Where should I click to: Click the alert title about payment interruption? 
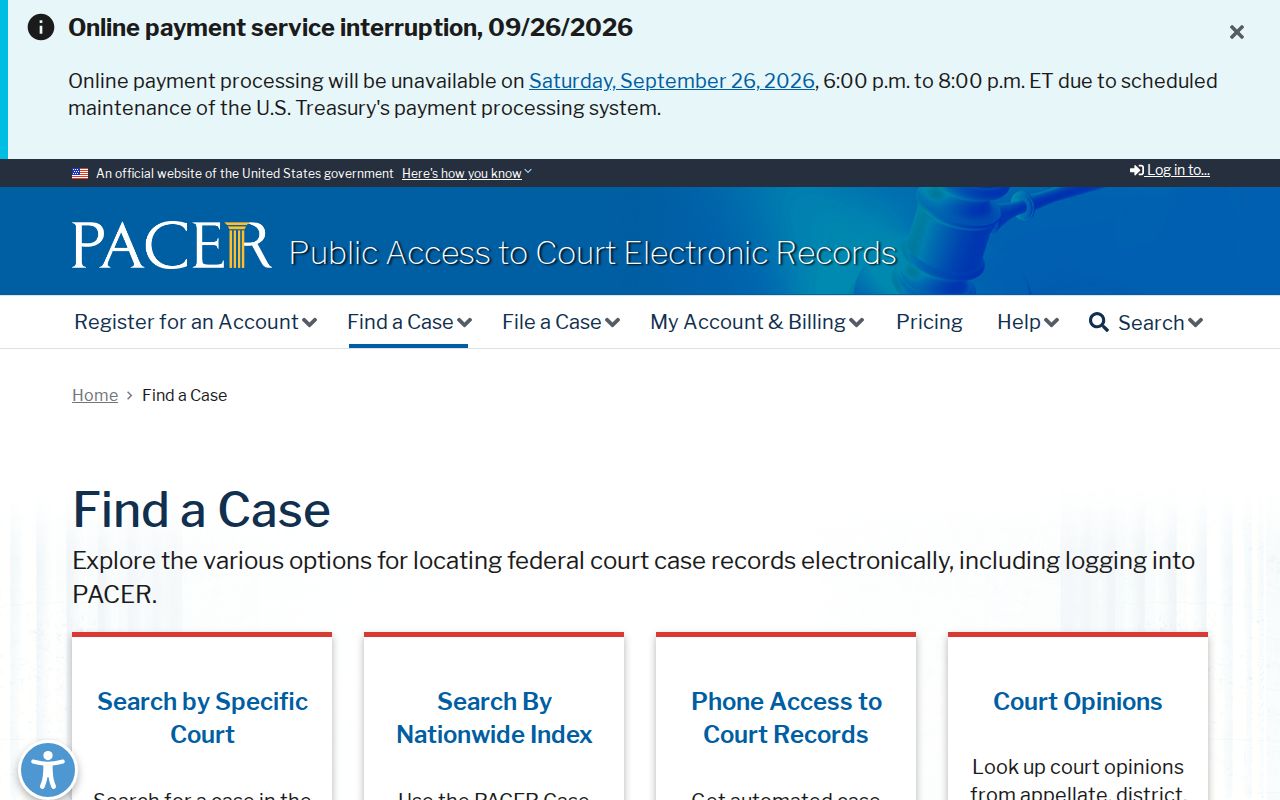click(350, 27)
